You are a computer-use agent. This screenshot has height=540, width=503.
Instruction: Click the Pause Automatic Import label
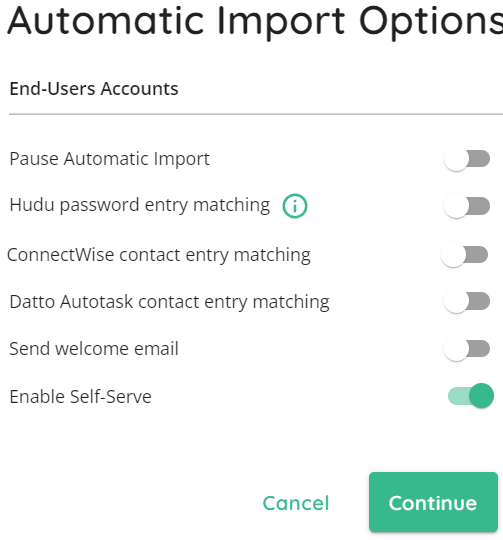click(x=109, y=159)
